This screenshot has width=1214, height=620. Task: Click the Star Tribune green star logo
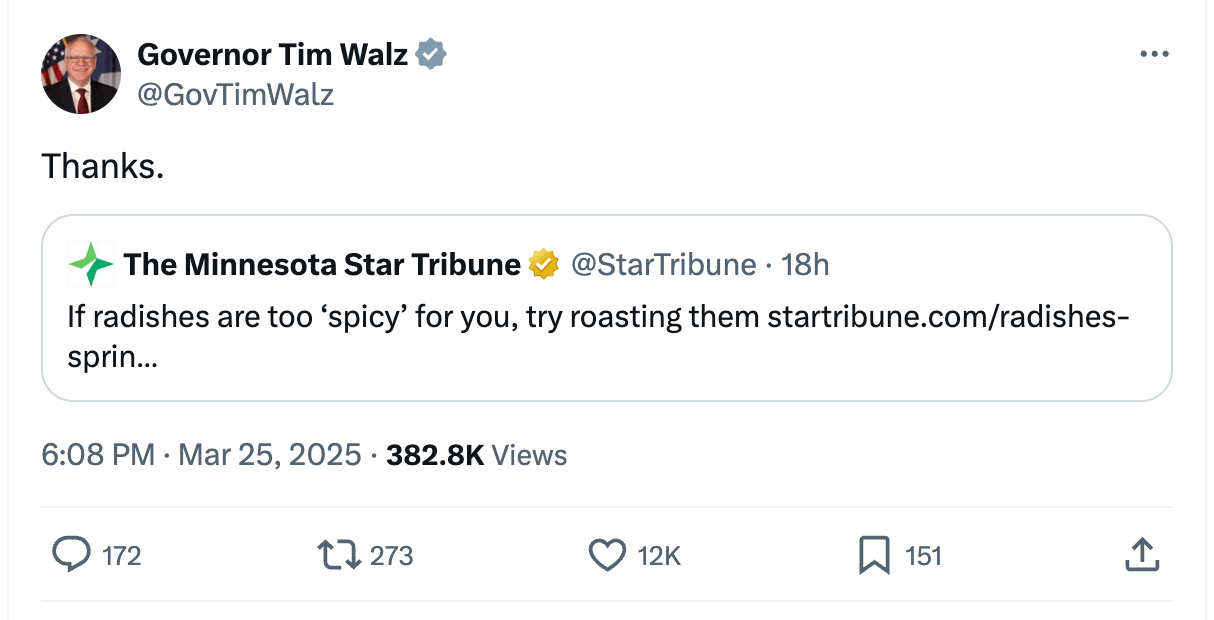coord(90,265)
